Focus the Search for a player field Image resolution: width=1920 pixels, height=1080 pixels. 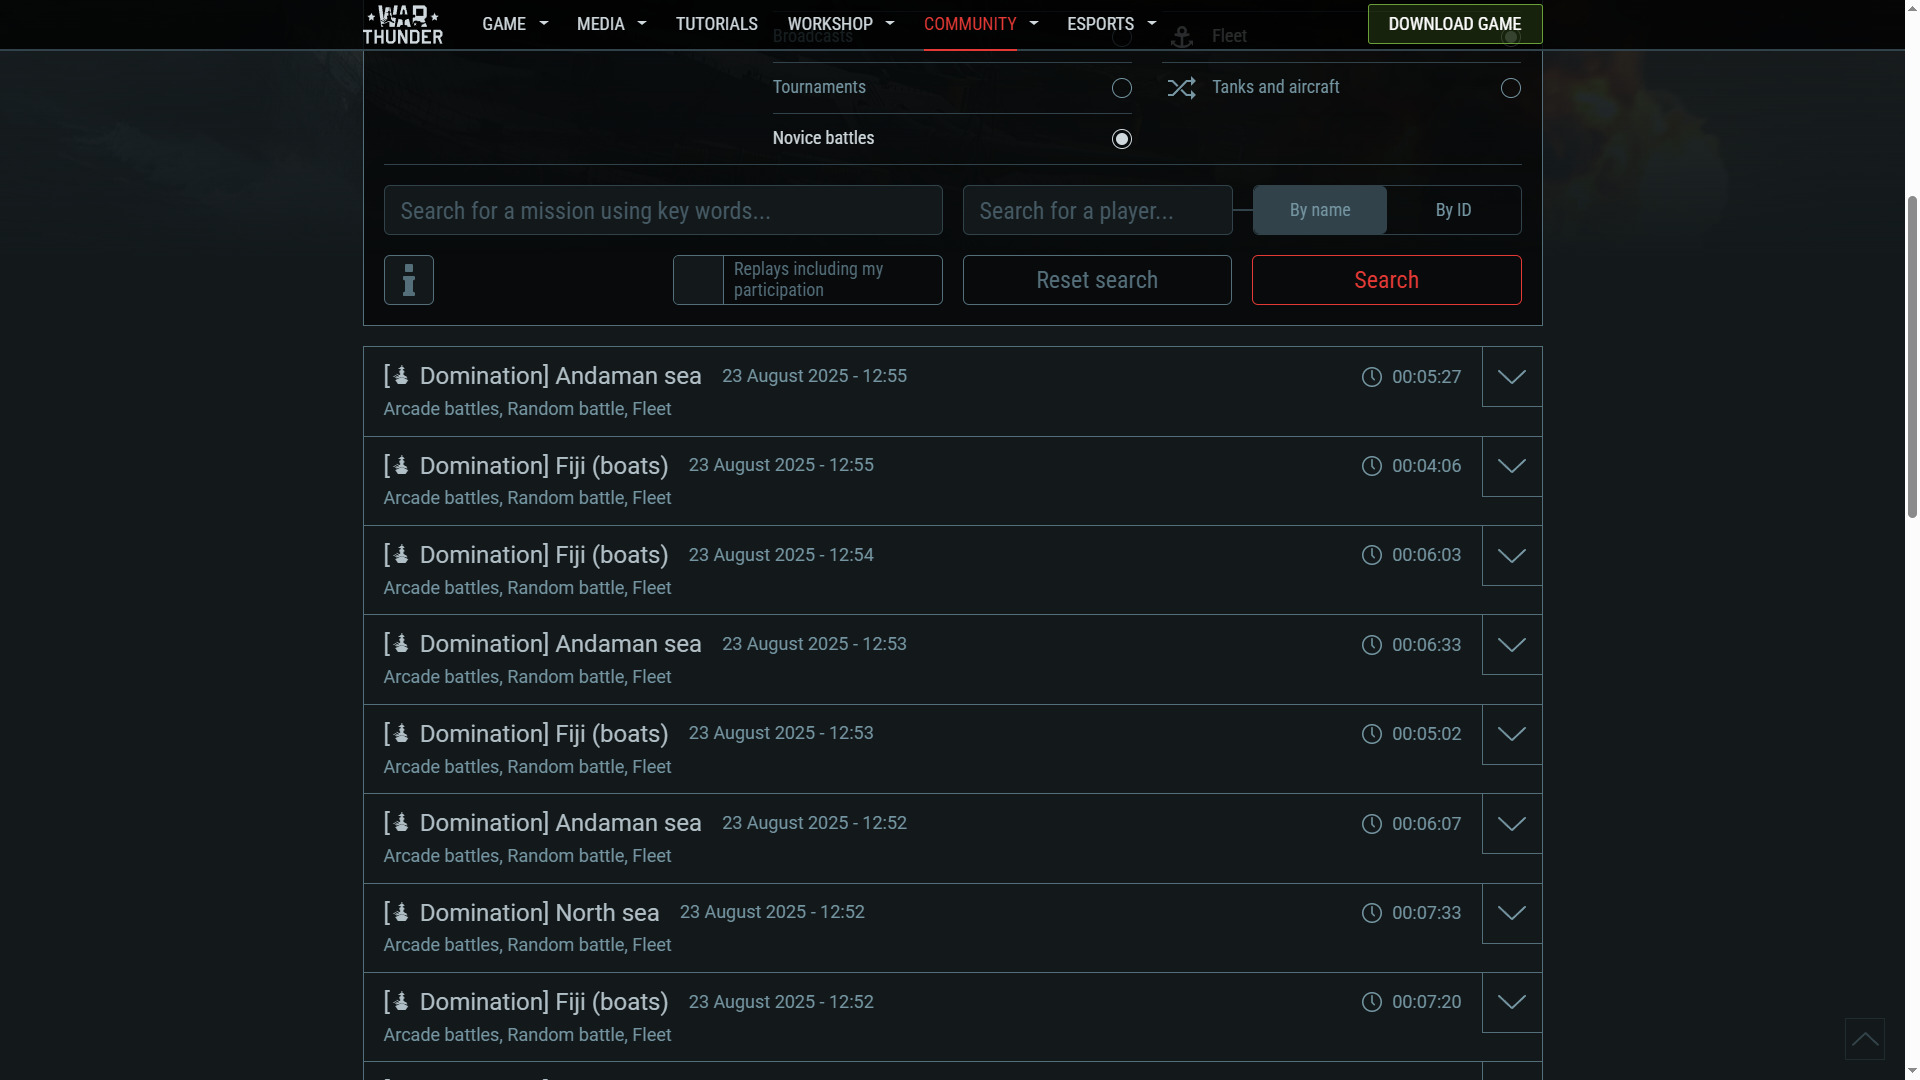tap(1097, 210)
